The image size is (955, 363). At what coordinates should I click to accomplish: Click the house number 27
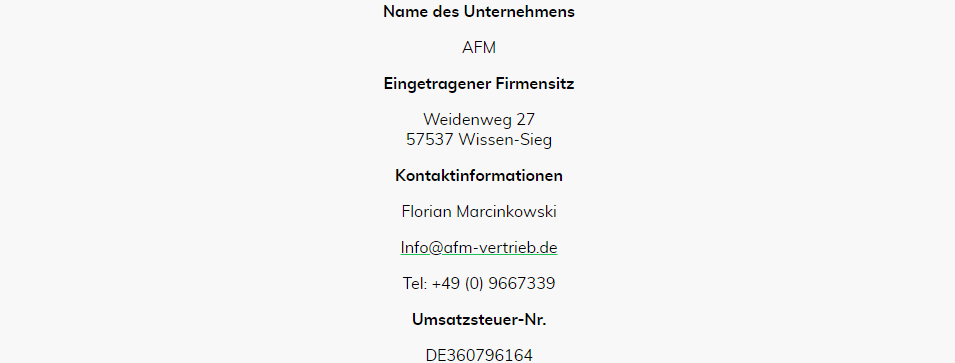click(525, 119)
